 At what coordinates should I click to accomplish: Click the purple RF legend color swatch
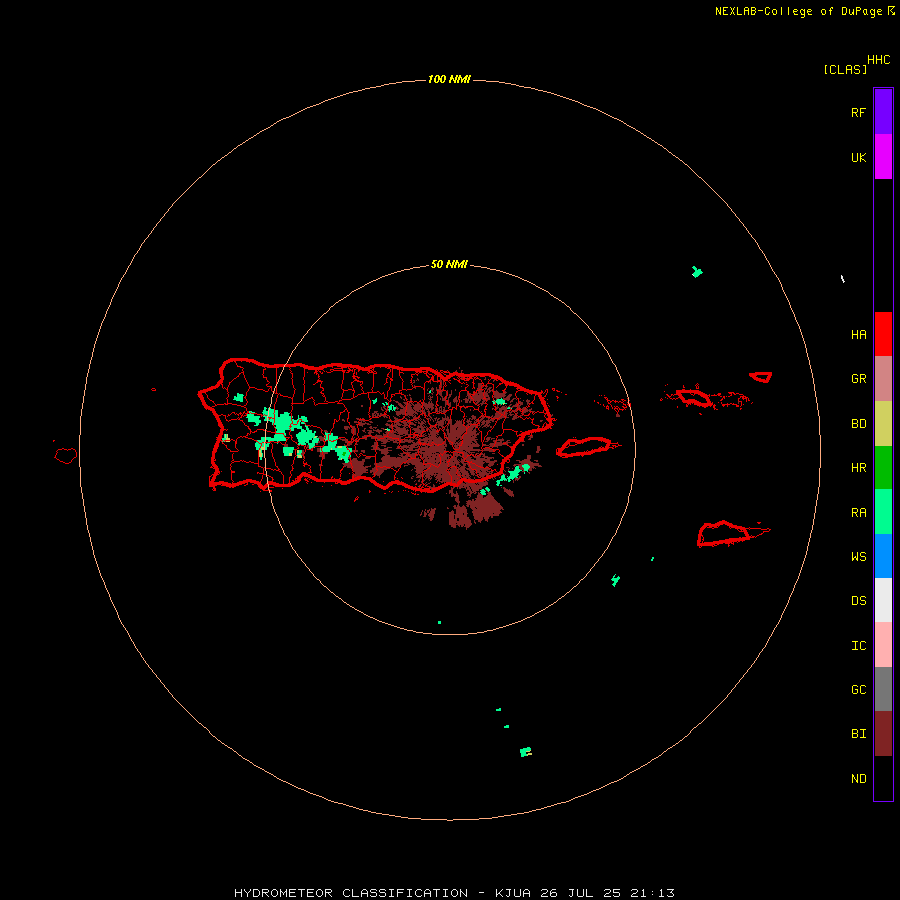(883, 111)
